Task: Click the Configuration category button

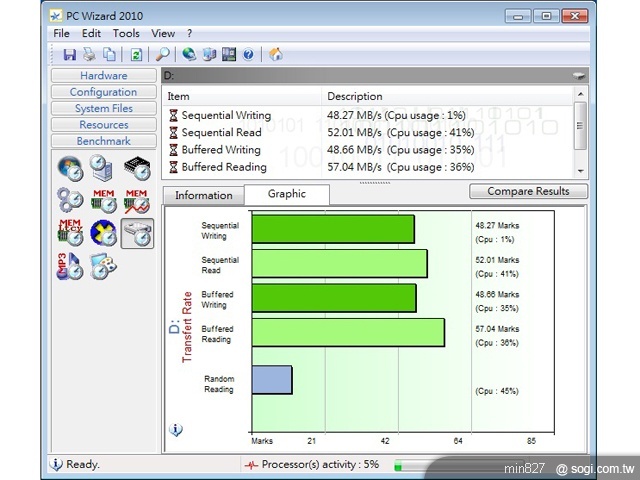Action: click(104, 92)
